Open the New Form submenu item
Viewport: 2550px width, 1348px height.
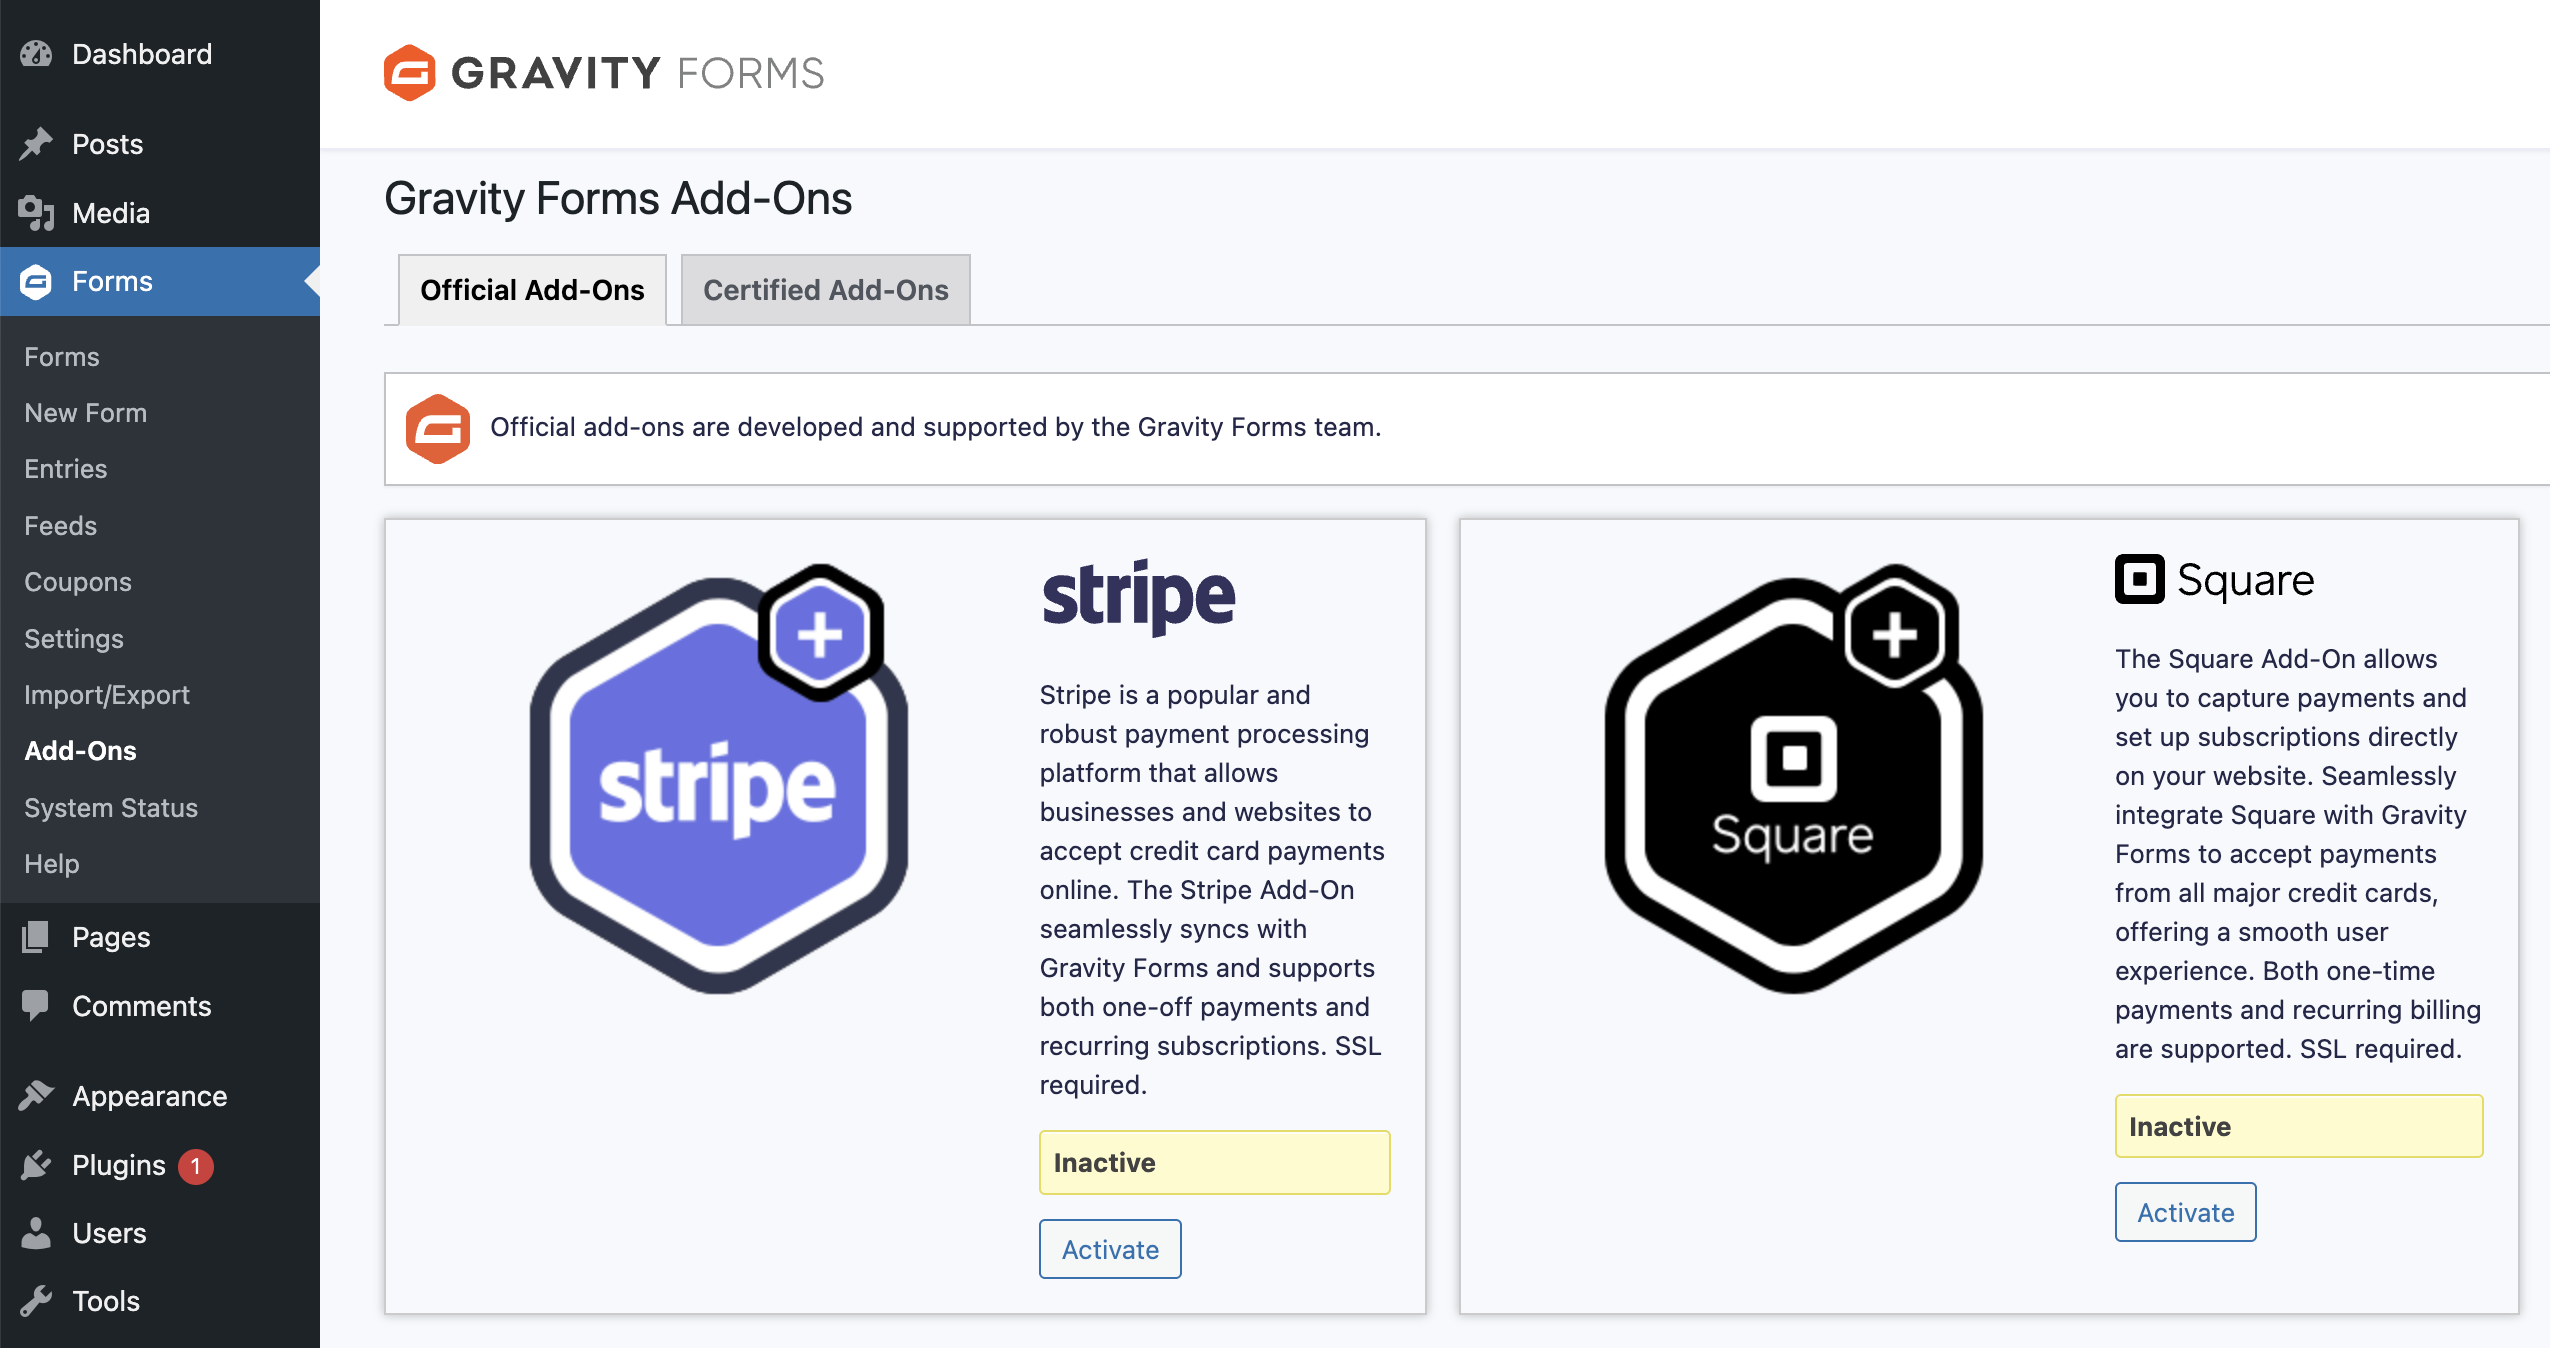point(85,413)
